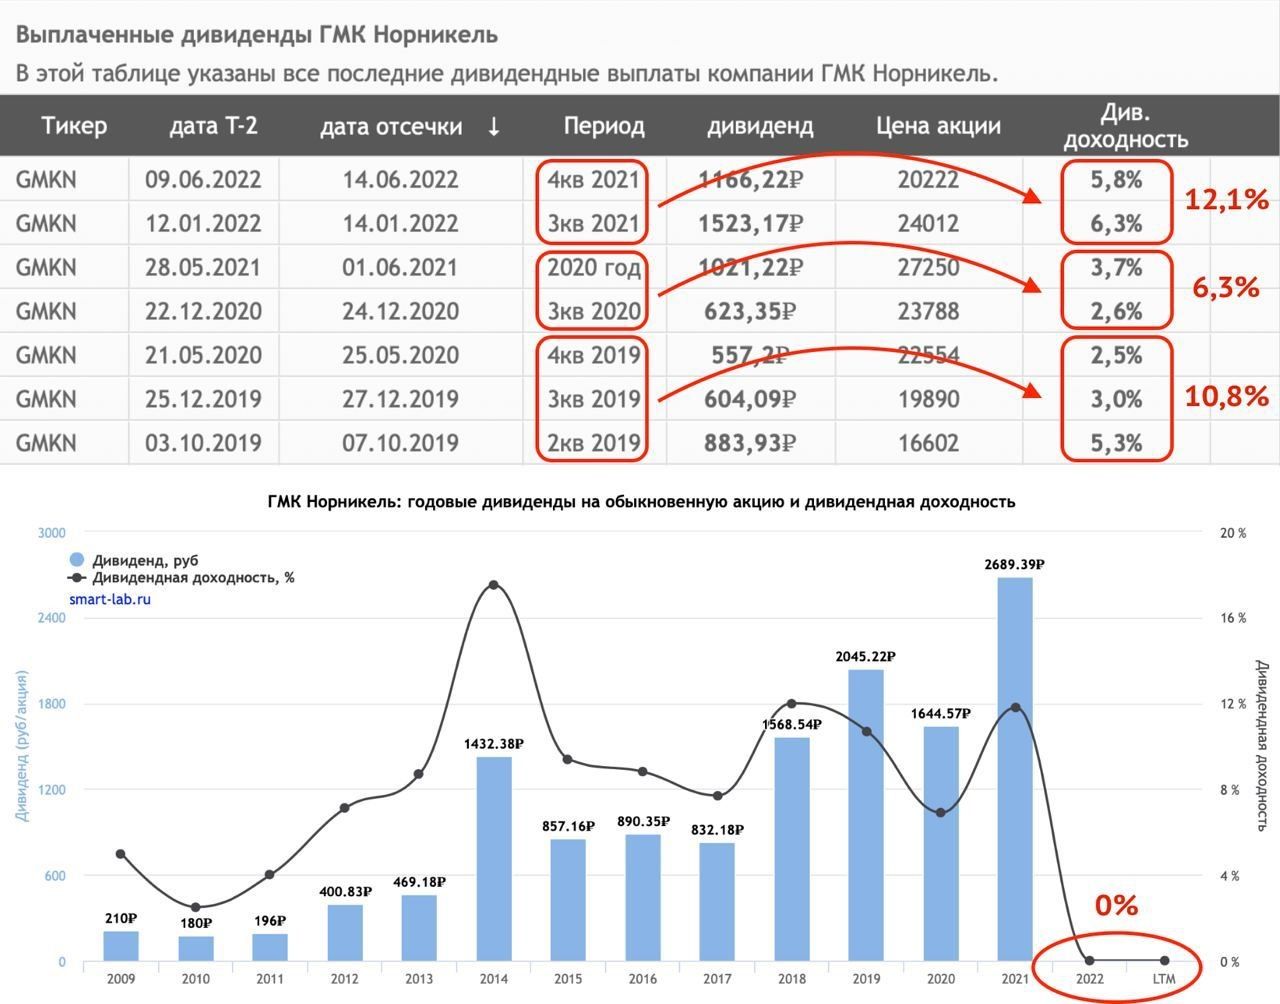Screen dimensions: 1280x1004
Task: Toggle the Дивиденд, руб legend series
Action: point(134,561)
